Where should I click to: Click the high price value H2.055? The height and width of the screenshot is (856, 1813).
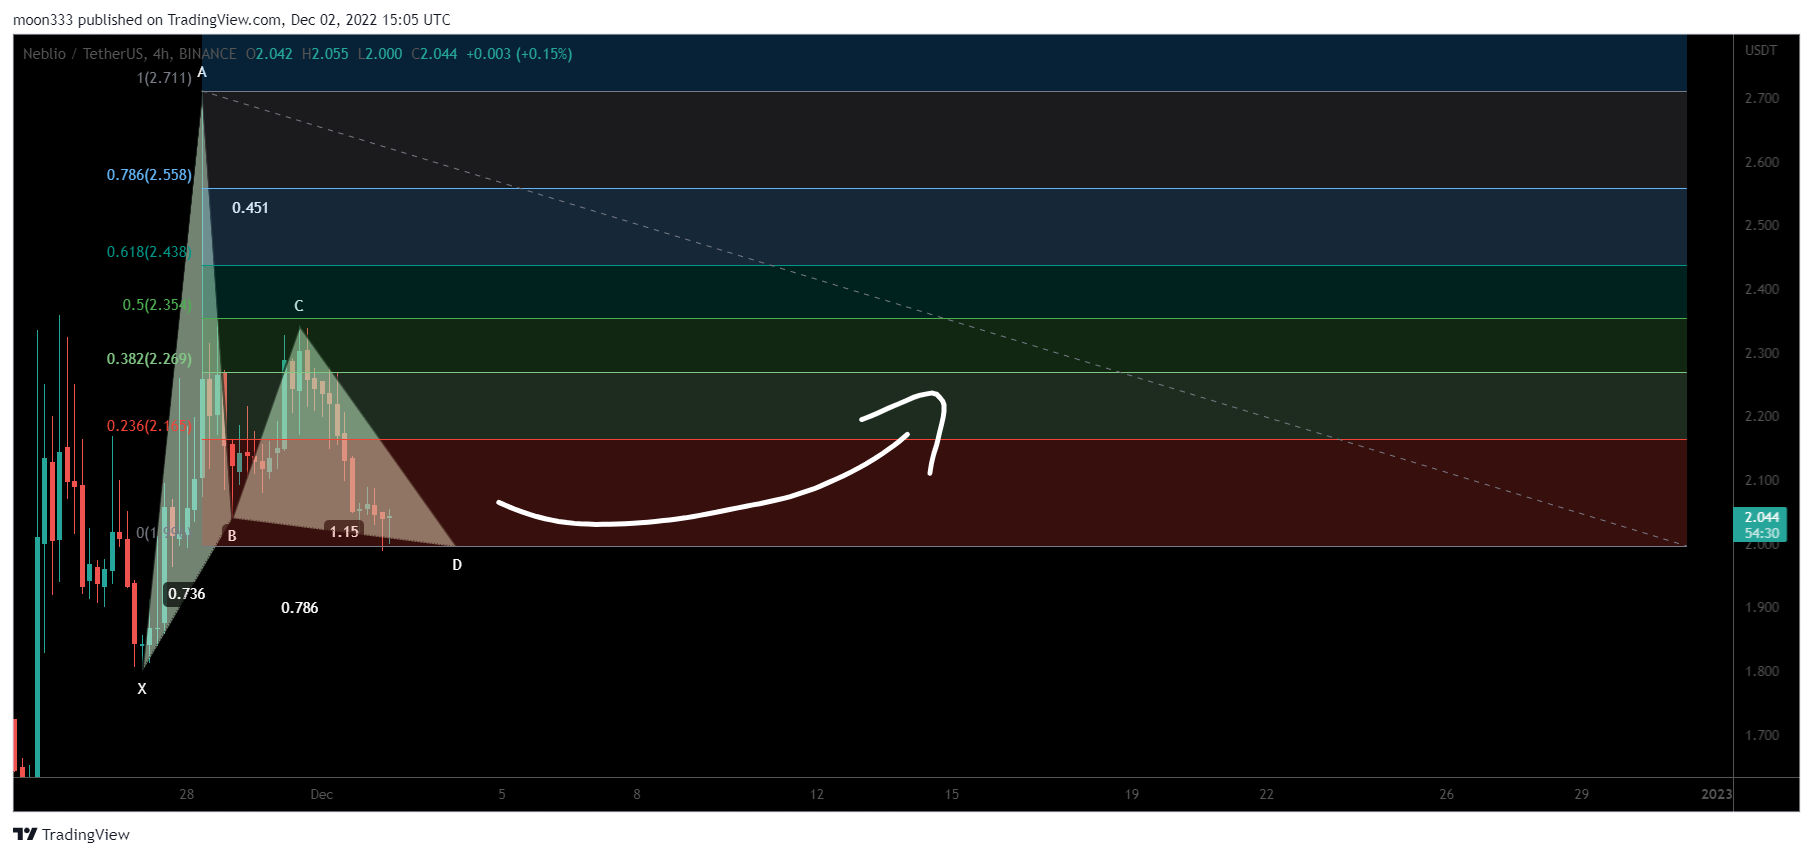[x=325, y=54]
